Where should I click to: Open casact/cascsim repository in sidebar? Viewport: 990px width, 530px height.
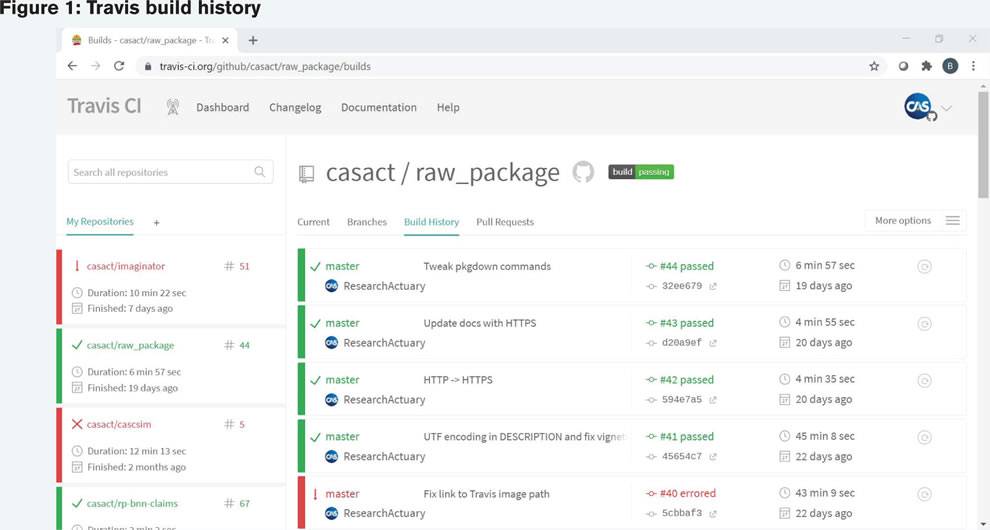(119, 424)
